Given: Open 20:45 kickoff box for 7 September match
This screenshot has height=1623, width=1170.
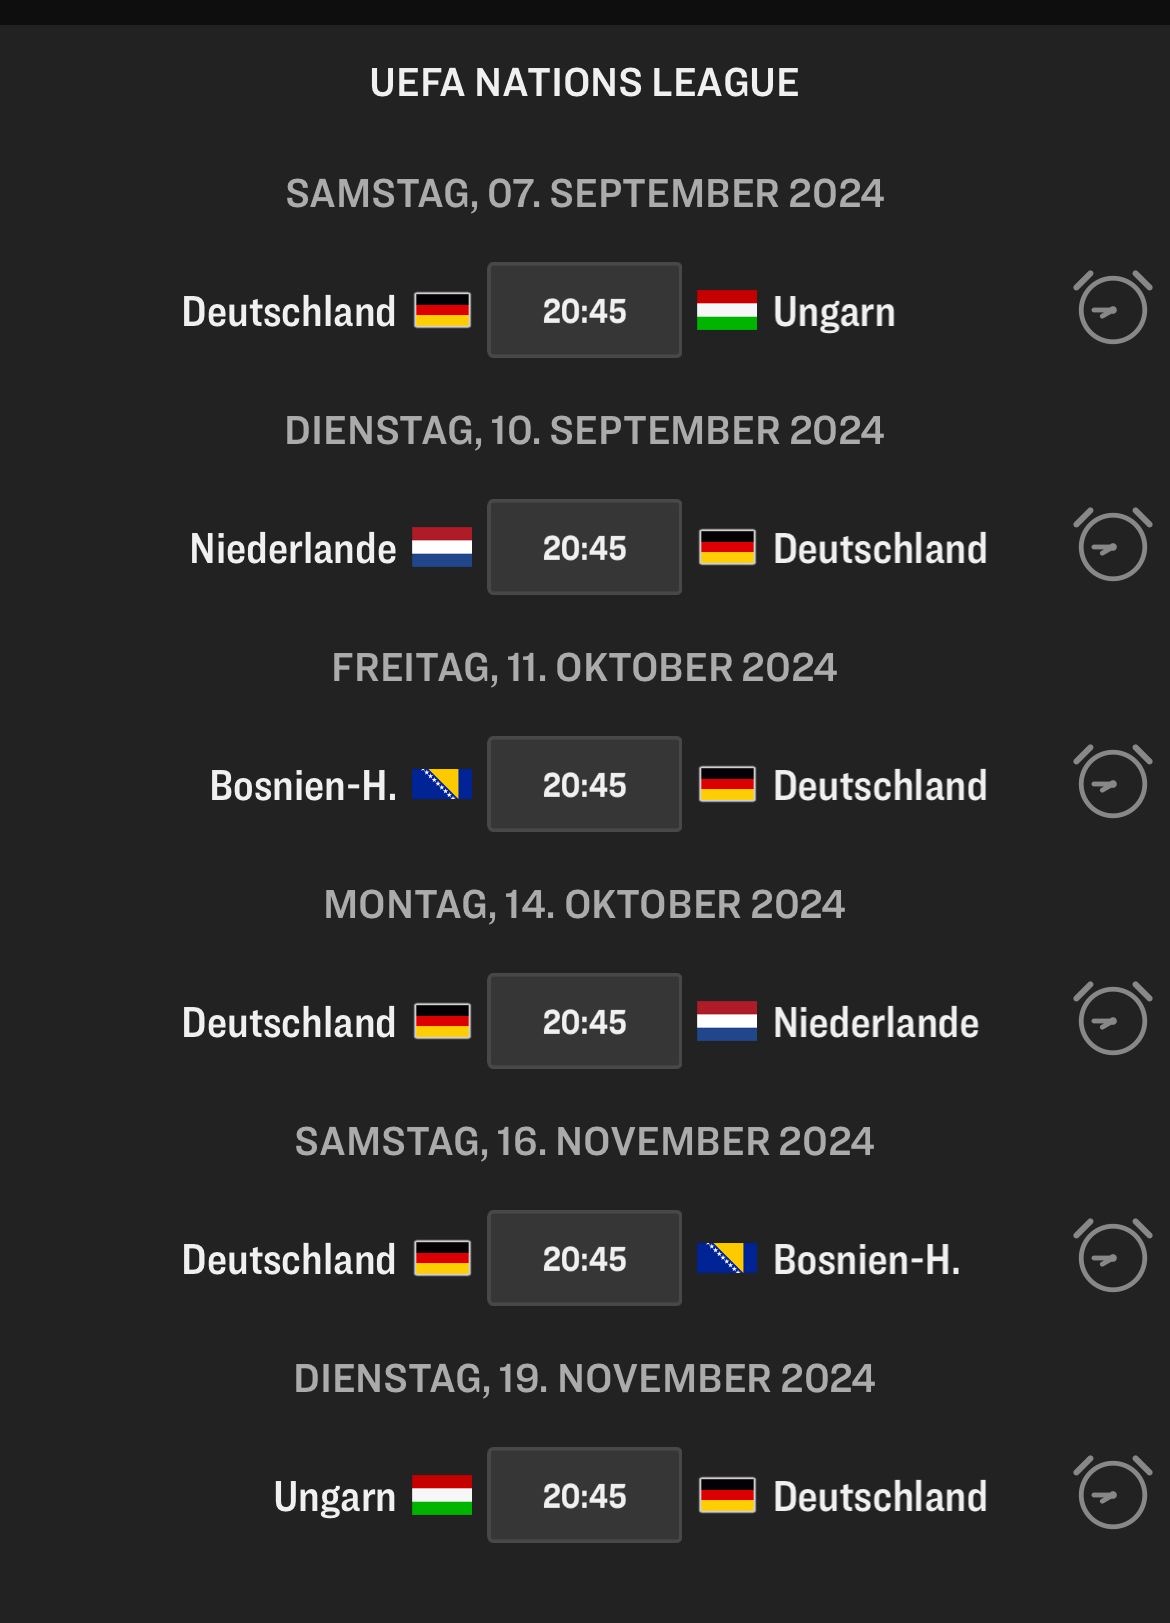Looking at the screenshot, I should coord(584,311).
